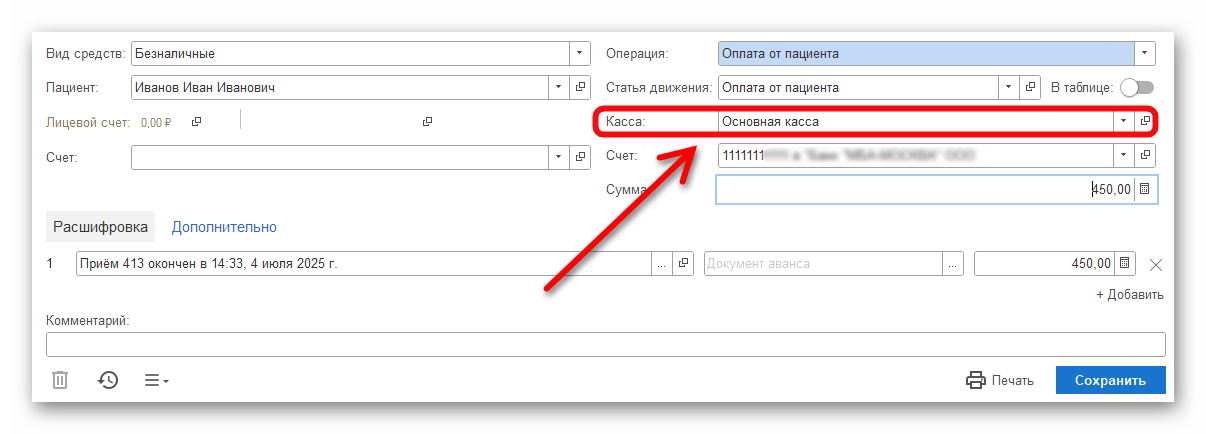Click the Печать button
The height and width of the screenshot is (434, 1206).
(x=1000, y=380)
